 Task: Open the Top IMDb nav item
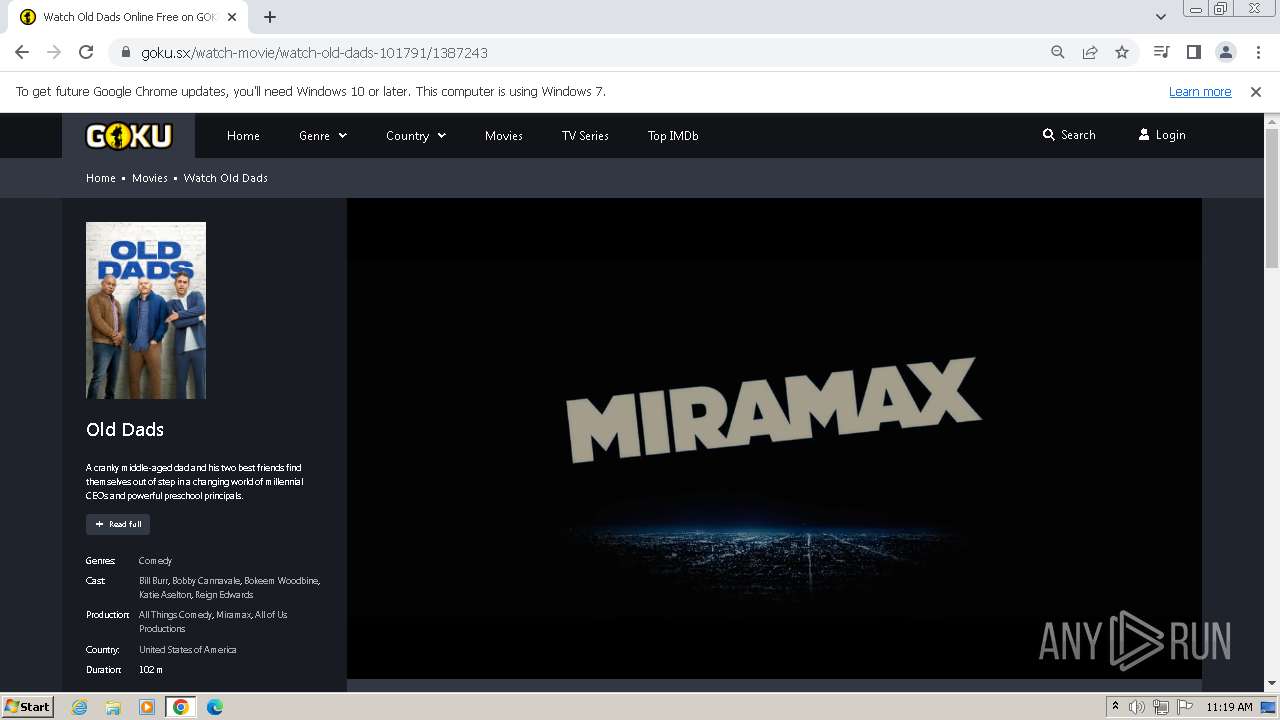[x=673, y=135]
